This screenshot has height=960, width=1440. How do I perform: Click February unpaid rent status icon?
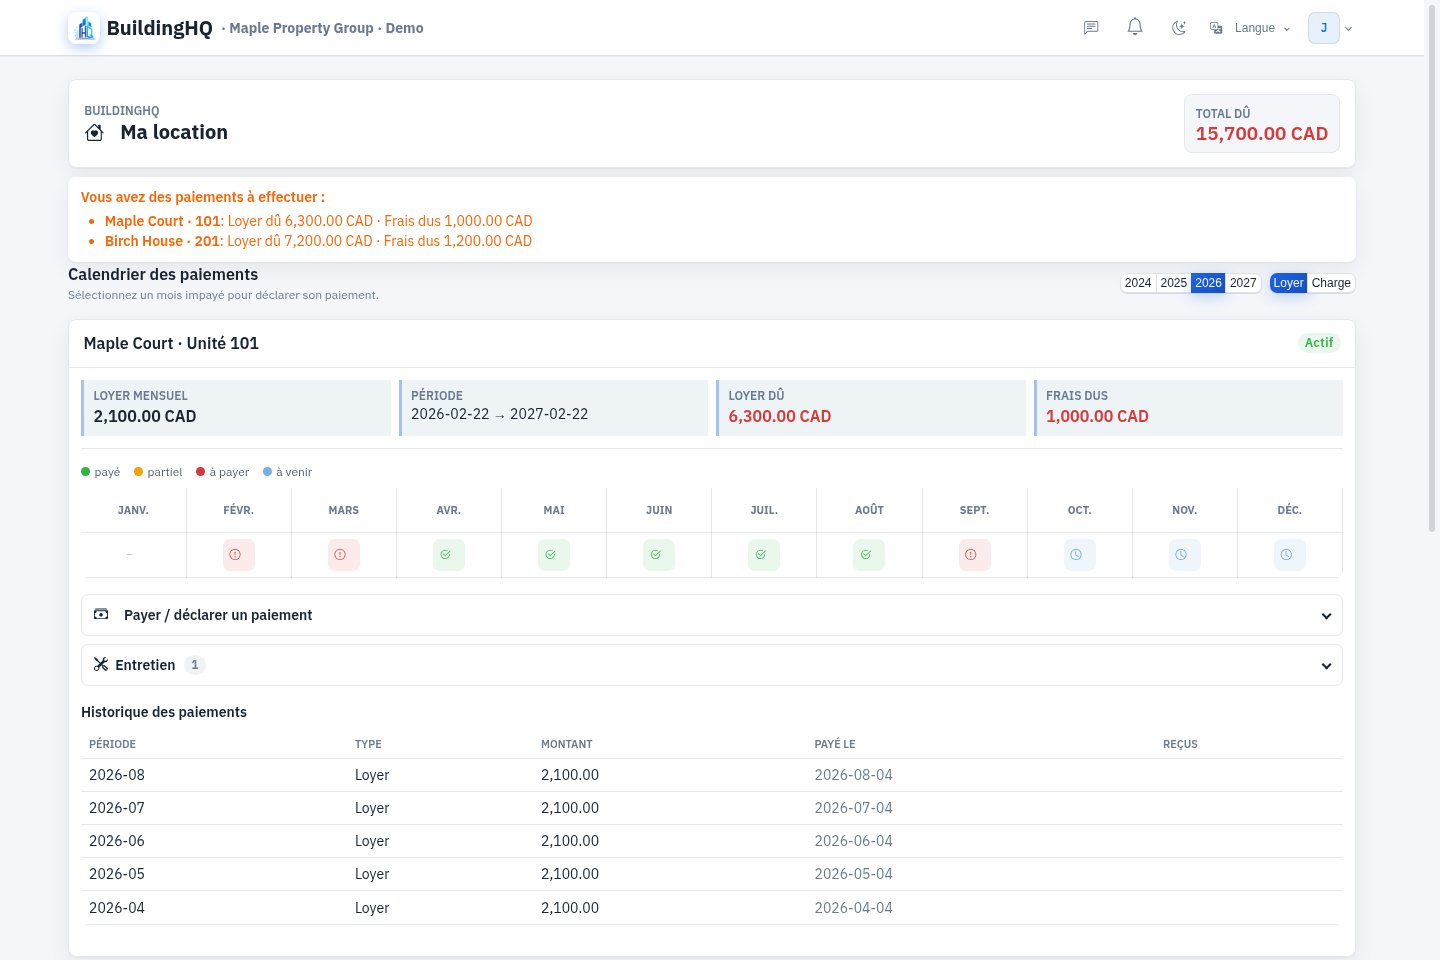click(x=238, y=555)
